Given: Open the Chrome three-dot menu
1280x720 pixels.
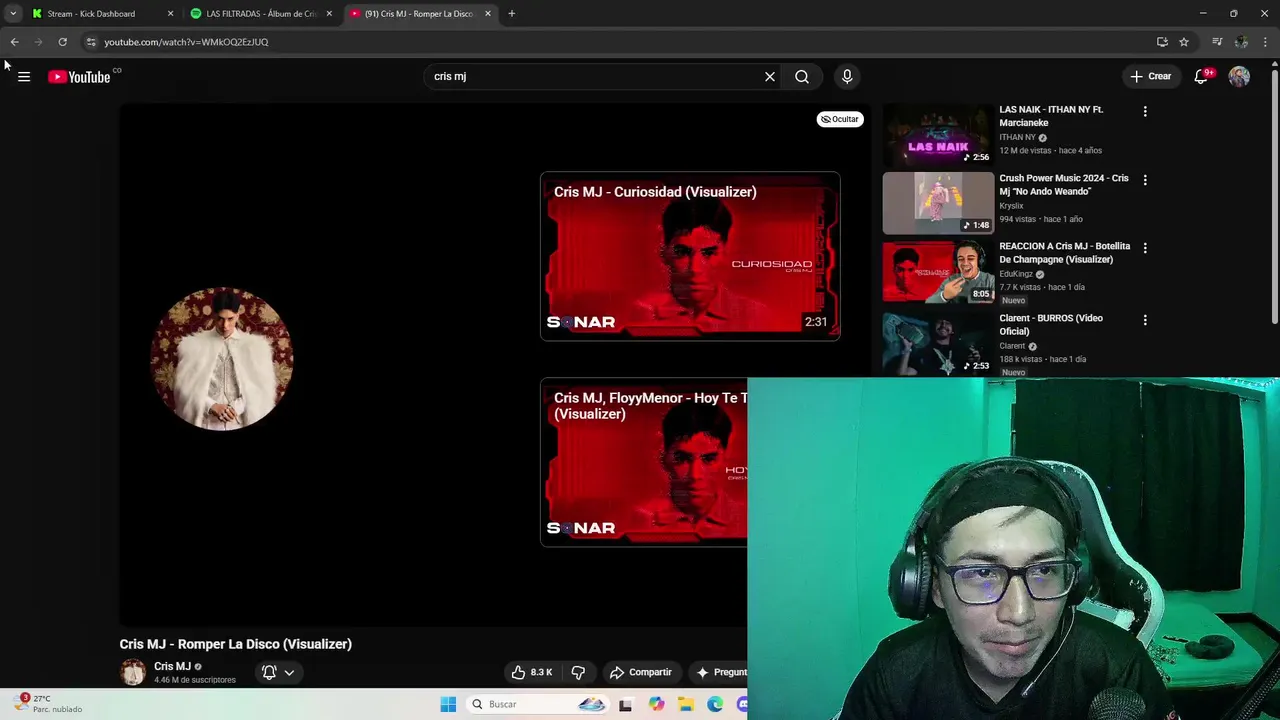Looking at the screenshot, I should coord(1265,42).
